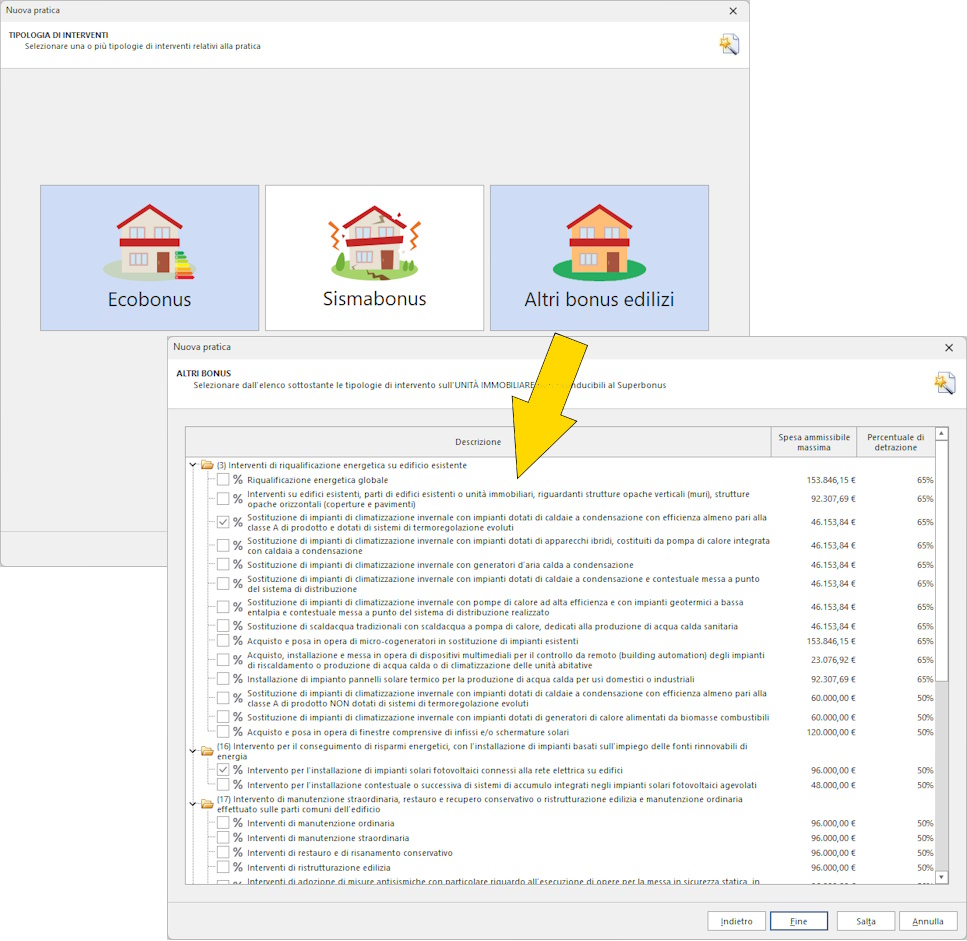Click folder icon of group (3) riqualificazione energetica
Image resolution: width=967 pixels, height=941 pixels.
click(207, 465)
